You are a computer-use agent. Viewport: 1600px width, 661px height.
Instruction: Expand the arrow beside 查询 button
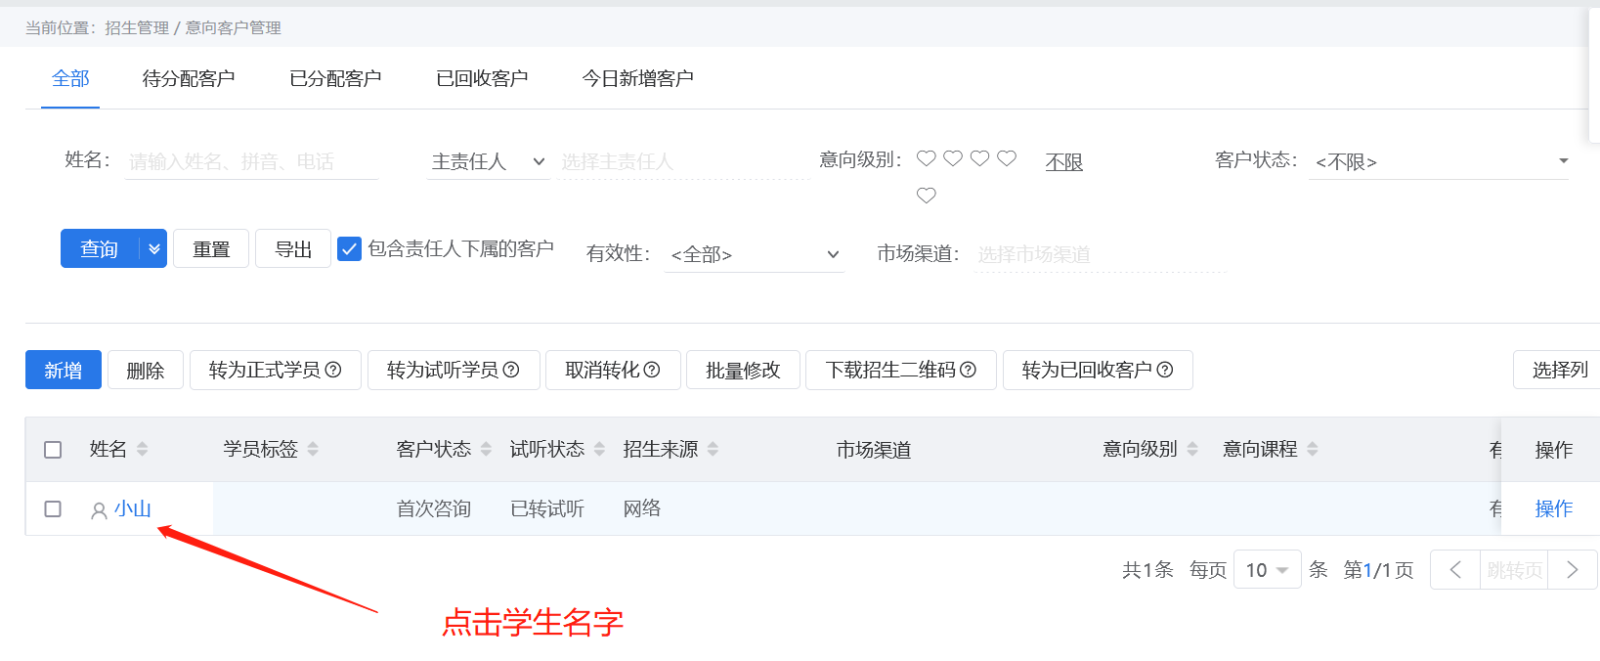[x=154, y=249]
